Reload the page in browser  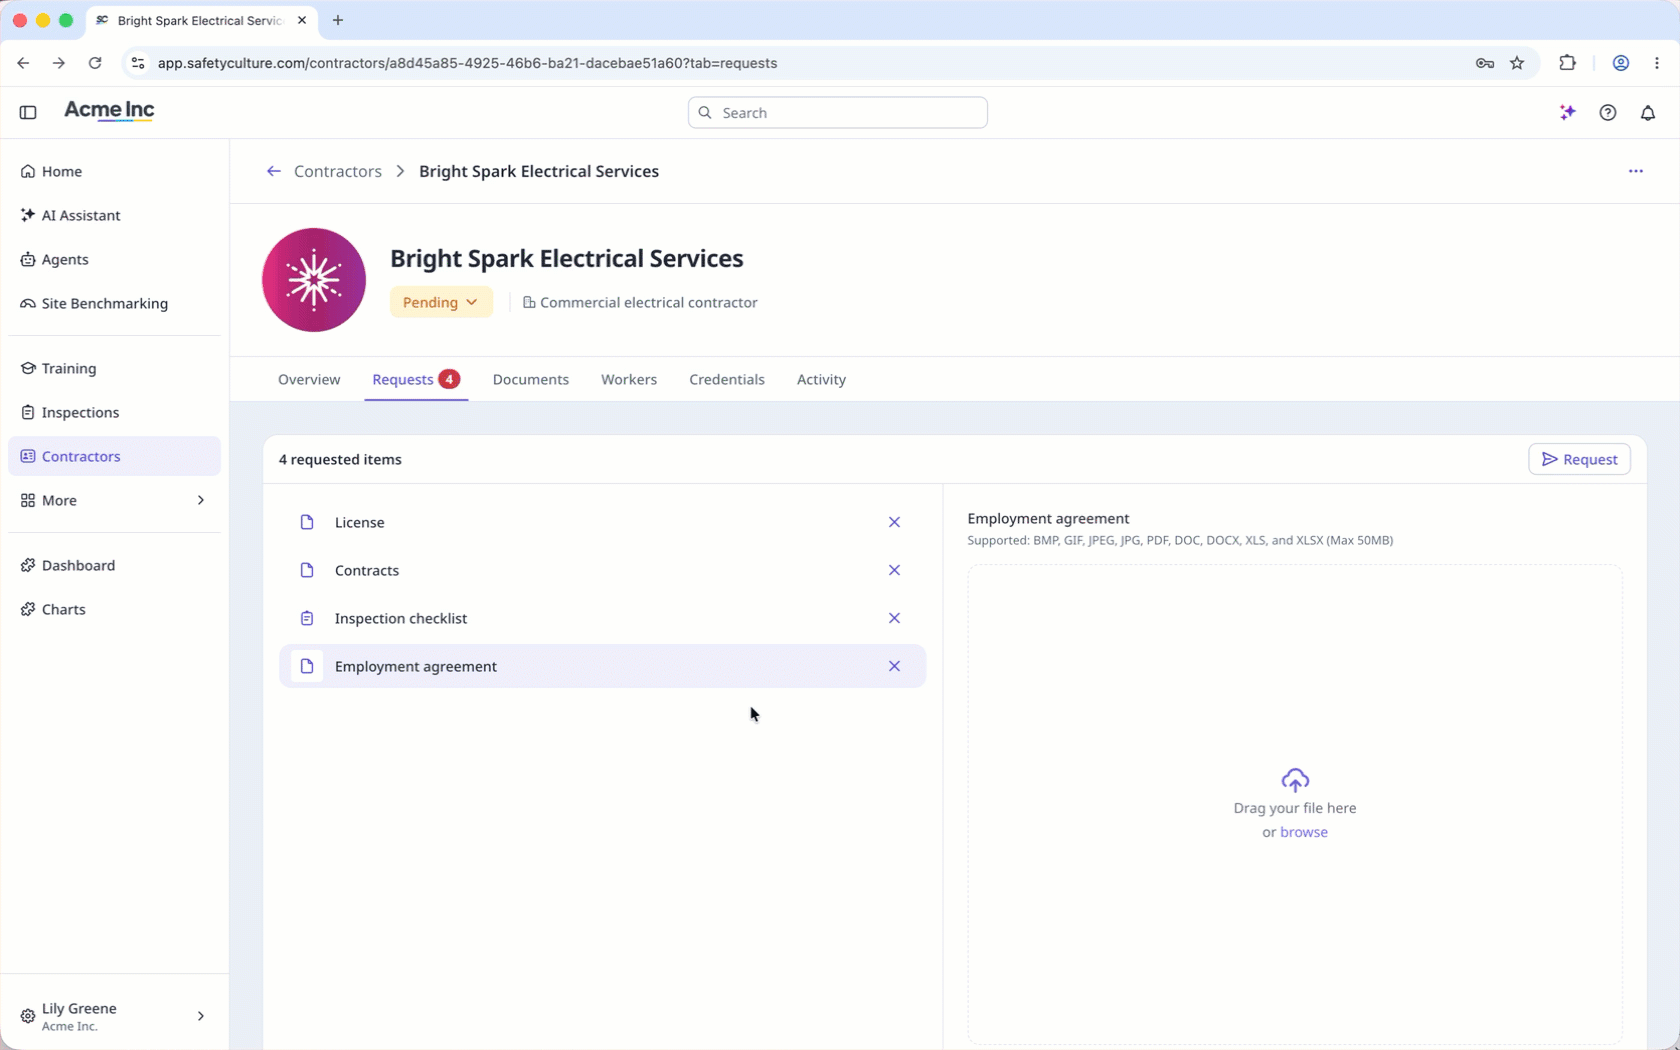pyautogui.click(x=95, y=63)
